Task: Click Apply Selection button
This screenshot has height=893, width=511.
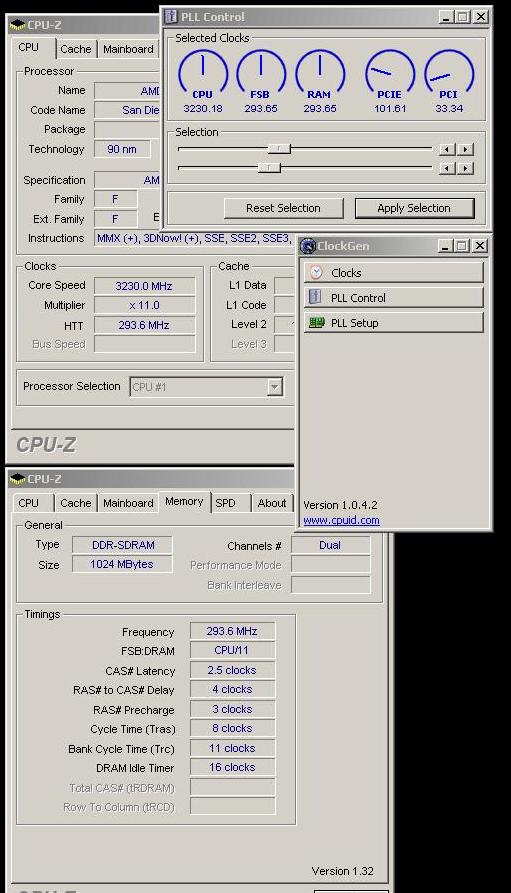Action: tap(414, 208)
